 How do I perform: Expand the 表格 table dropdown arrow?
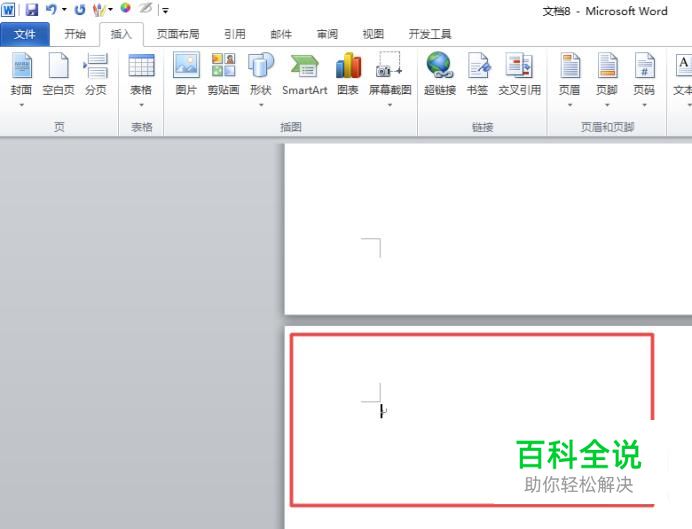coord(141,105)
